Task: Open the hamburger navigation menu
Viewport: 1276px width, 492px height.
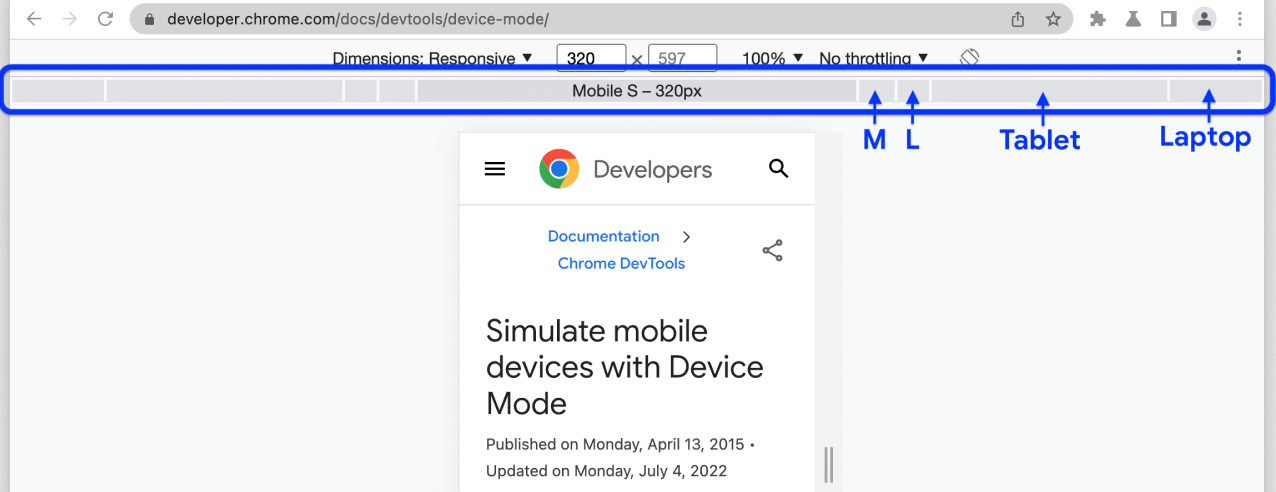Action: (495, 169)
